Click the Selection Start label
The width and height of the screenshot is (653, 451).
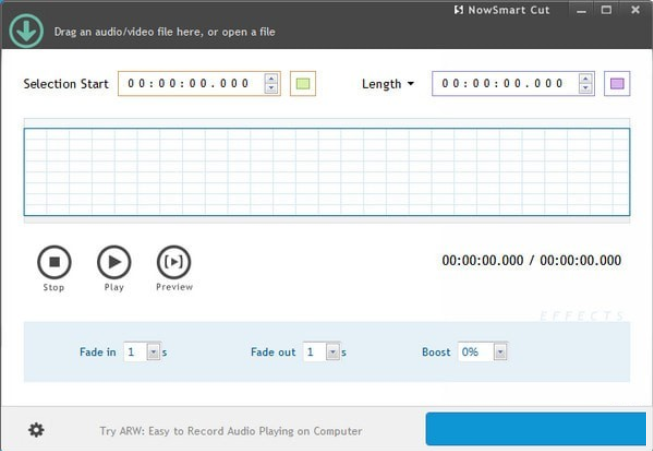66,84
